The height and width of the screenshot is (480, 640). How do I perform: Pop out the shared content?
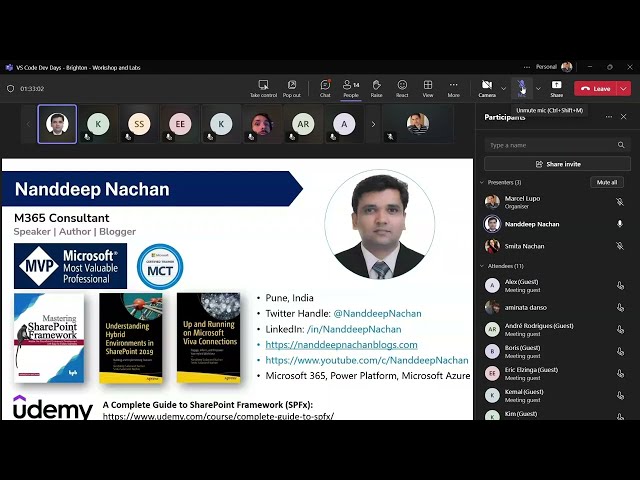291,89
